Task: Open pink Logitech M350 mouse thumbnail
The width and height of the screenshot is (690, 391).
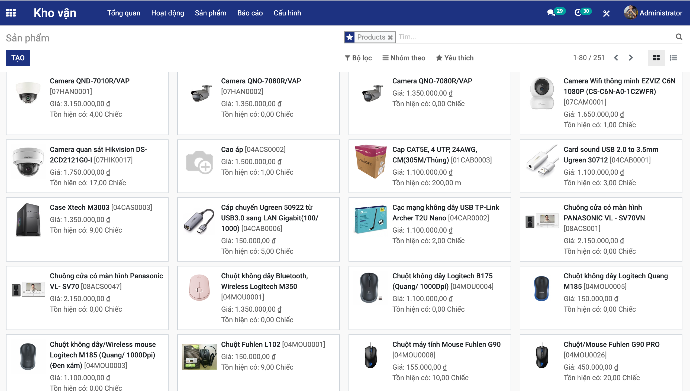Action: coord(199,288)
